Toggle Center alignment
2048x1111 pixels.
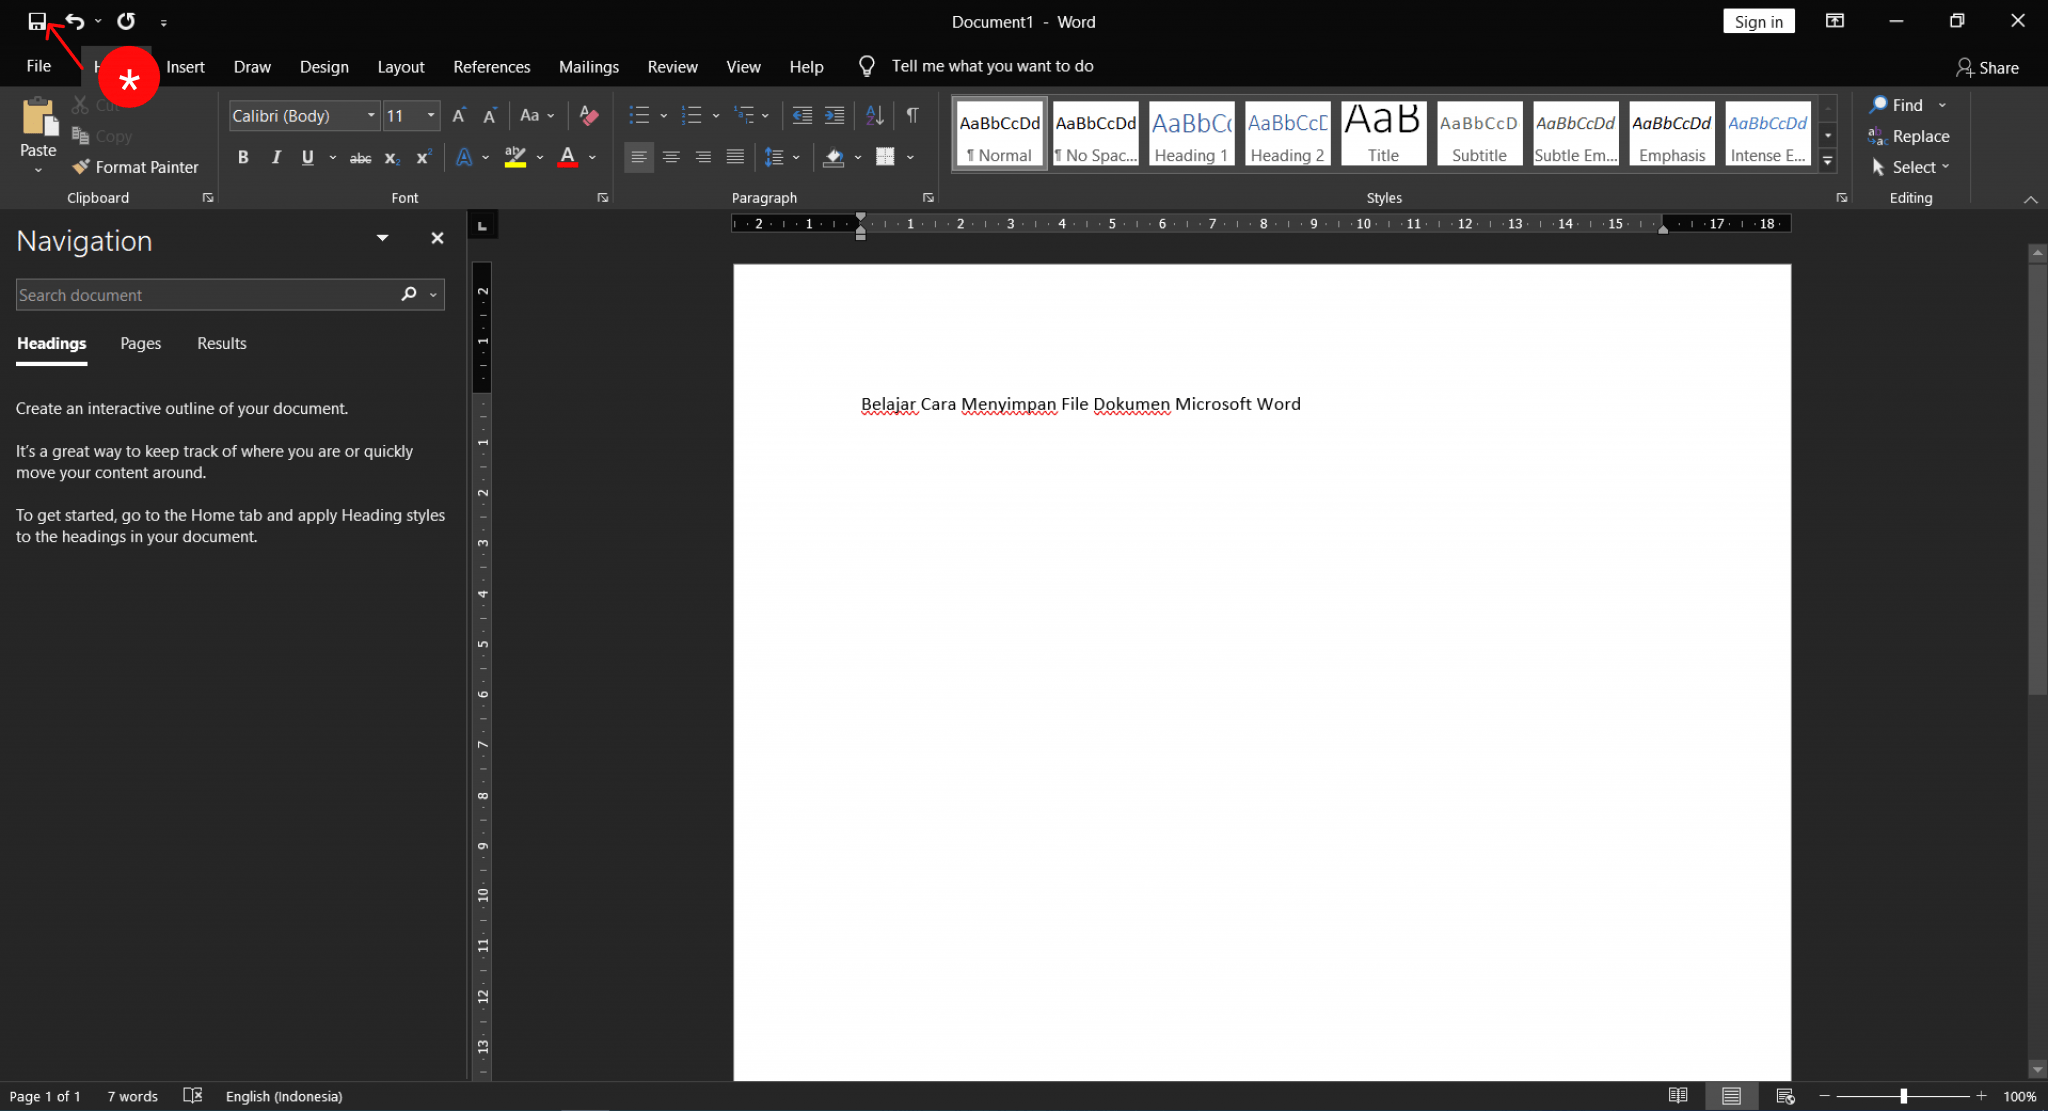click(x=671, y=157)
